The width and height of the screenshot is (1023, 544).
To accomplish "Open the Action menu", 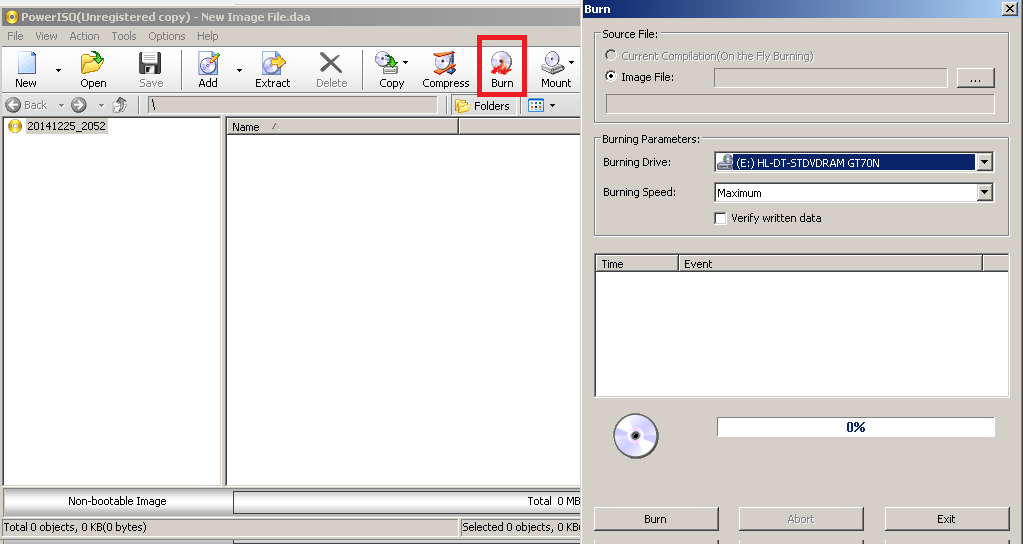I will click(x=84, y=36).
